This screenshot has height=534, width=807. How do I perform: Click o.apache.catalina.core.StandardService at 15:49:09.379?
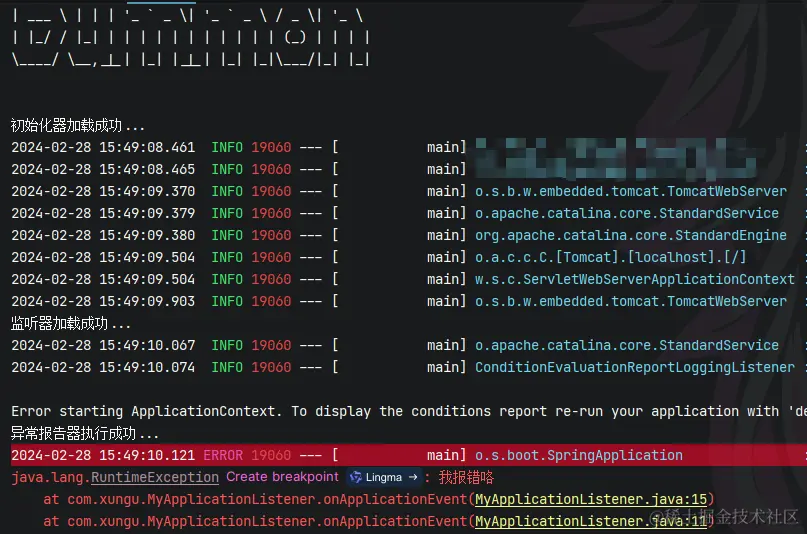pyautogui.click(x=626, y=213)
